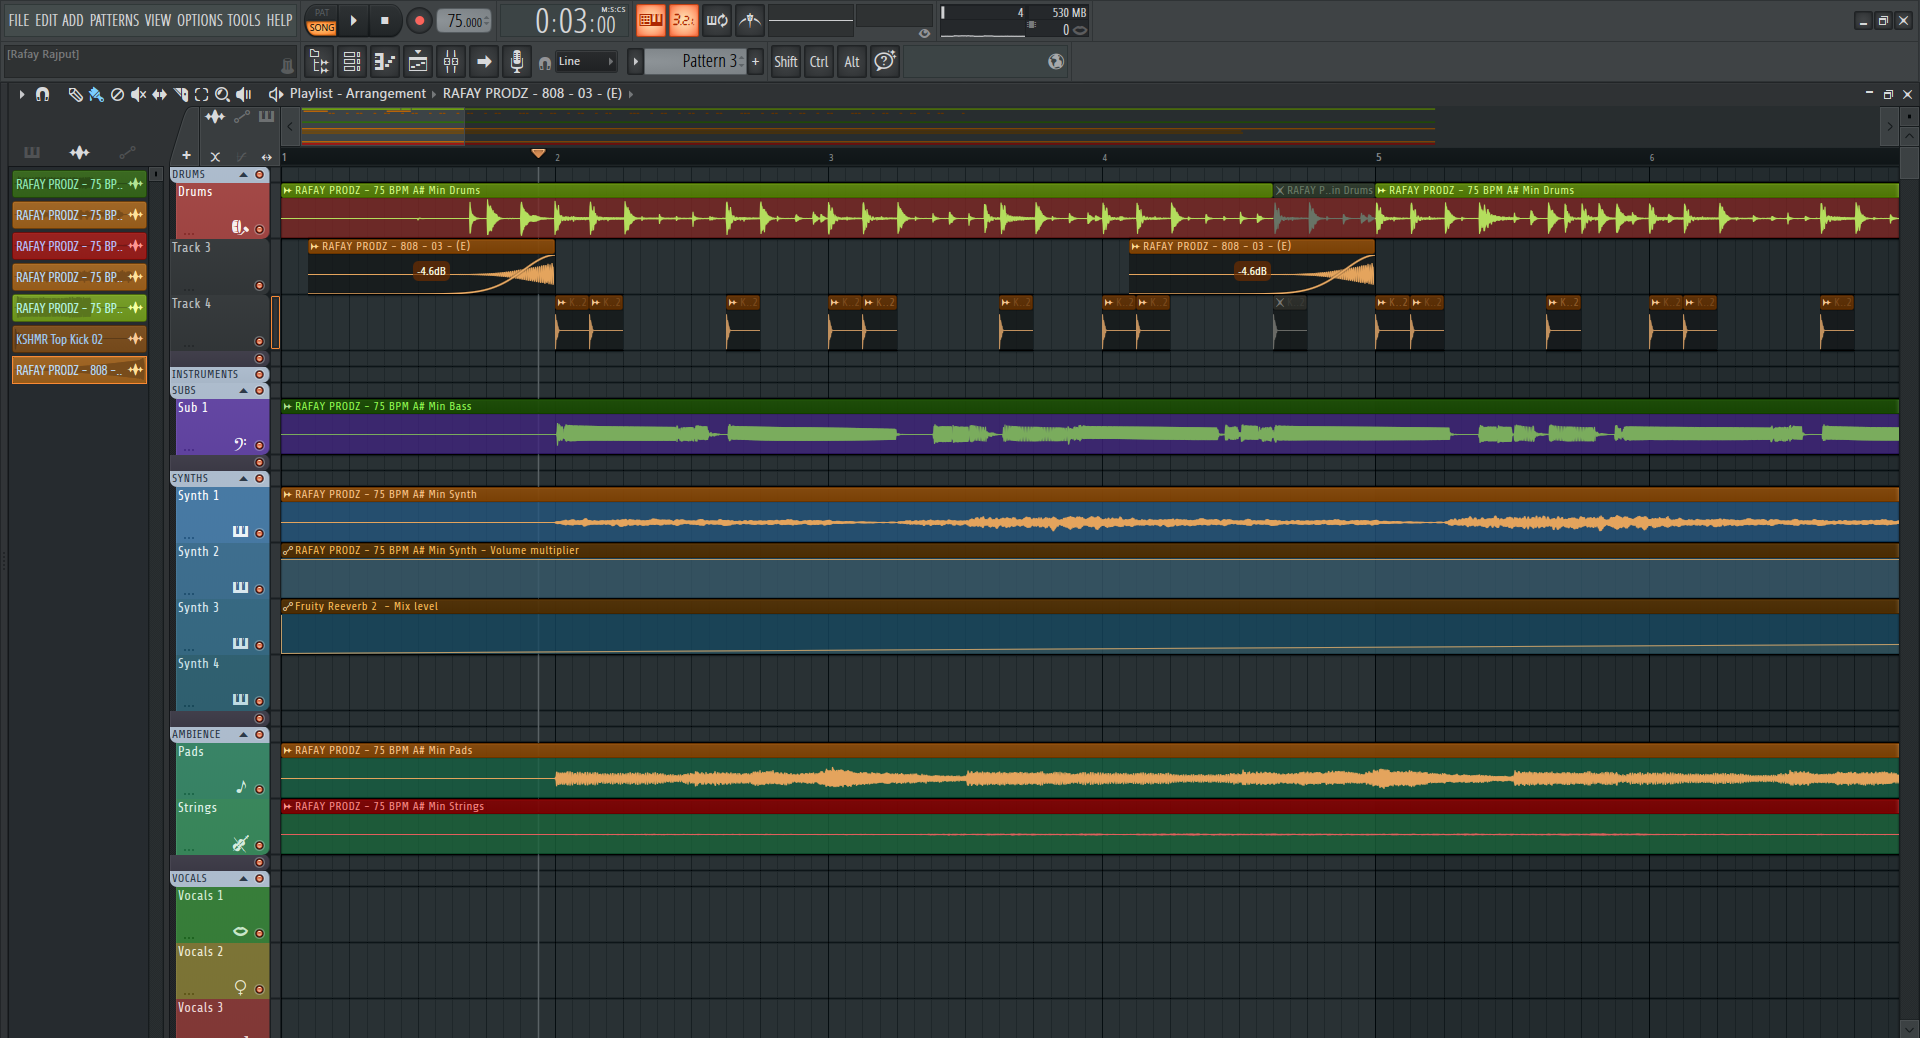Click the Record button
This screenshot has width=1920, height=1038.
(x=419, y=20)
